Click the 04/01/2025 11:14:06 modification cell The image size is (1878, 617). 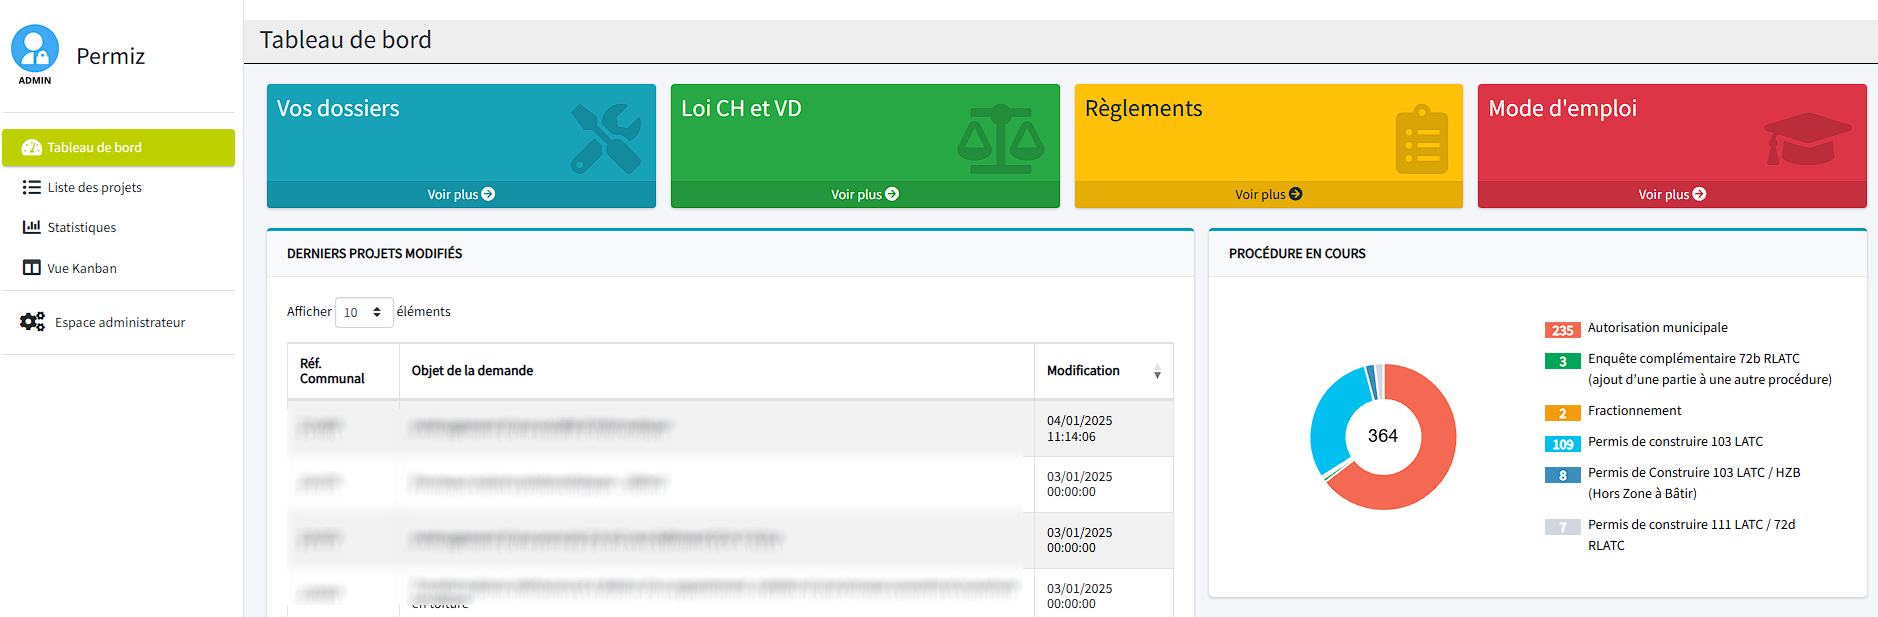[x=1104, y=429]
